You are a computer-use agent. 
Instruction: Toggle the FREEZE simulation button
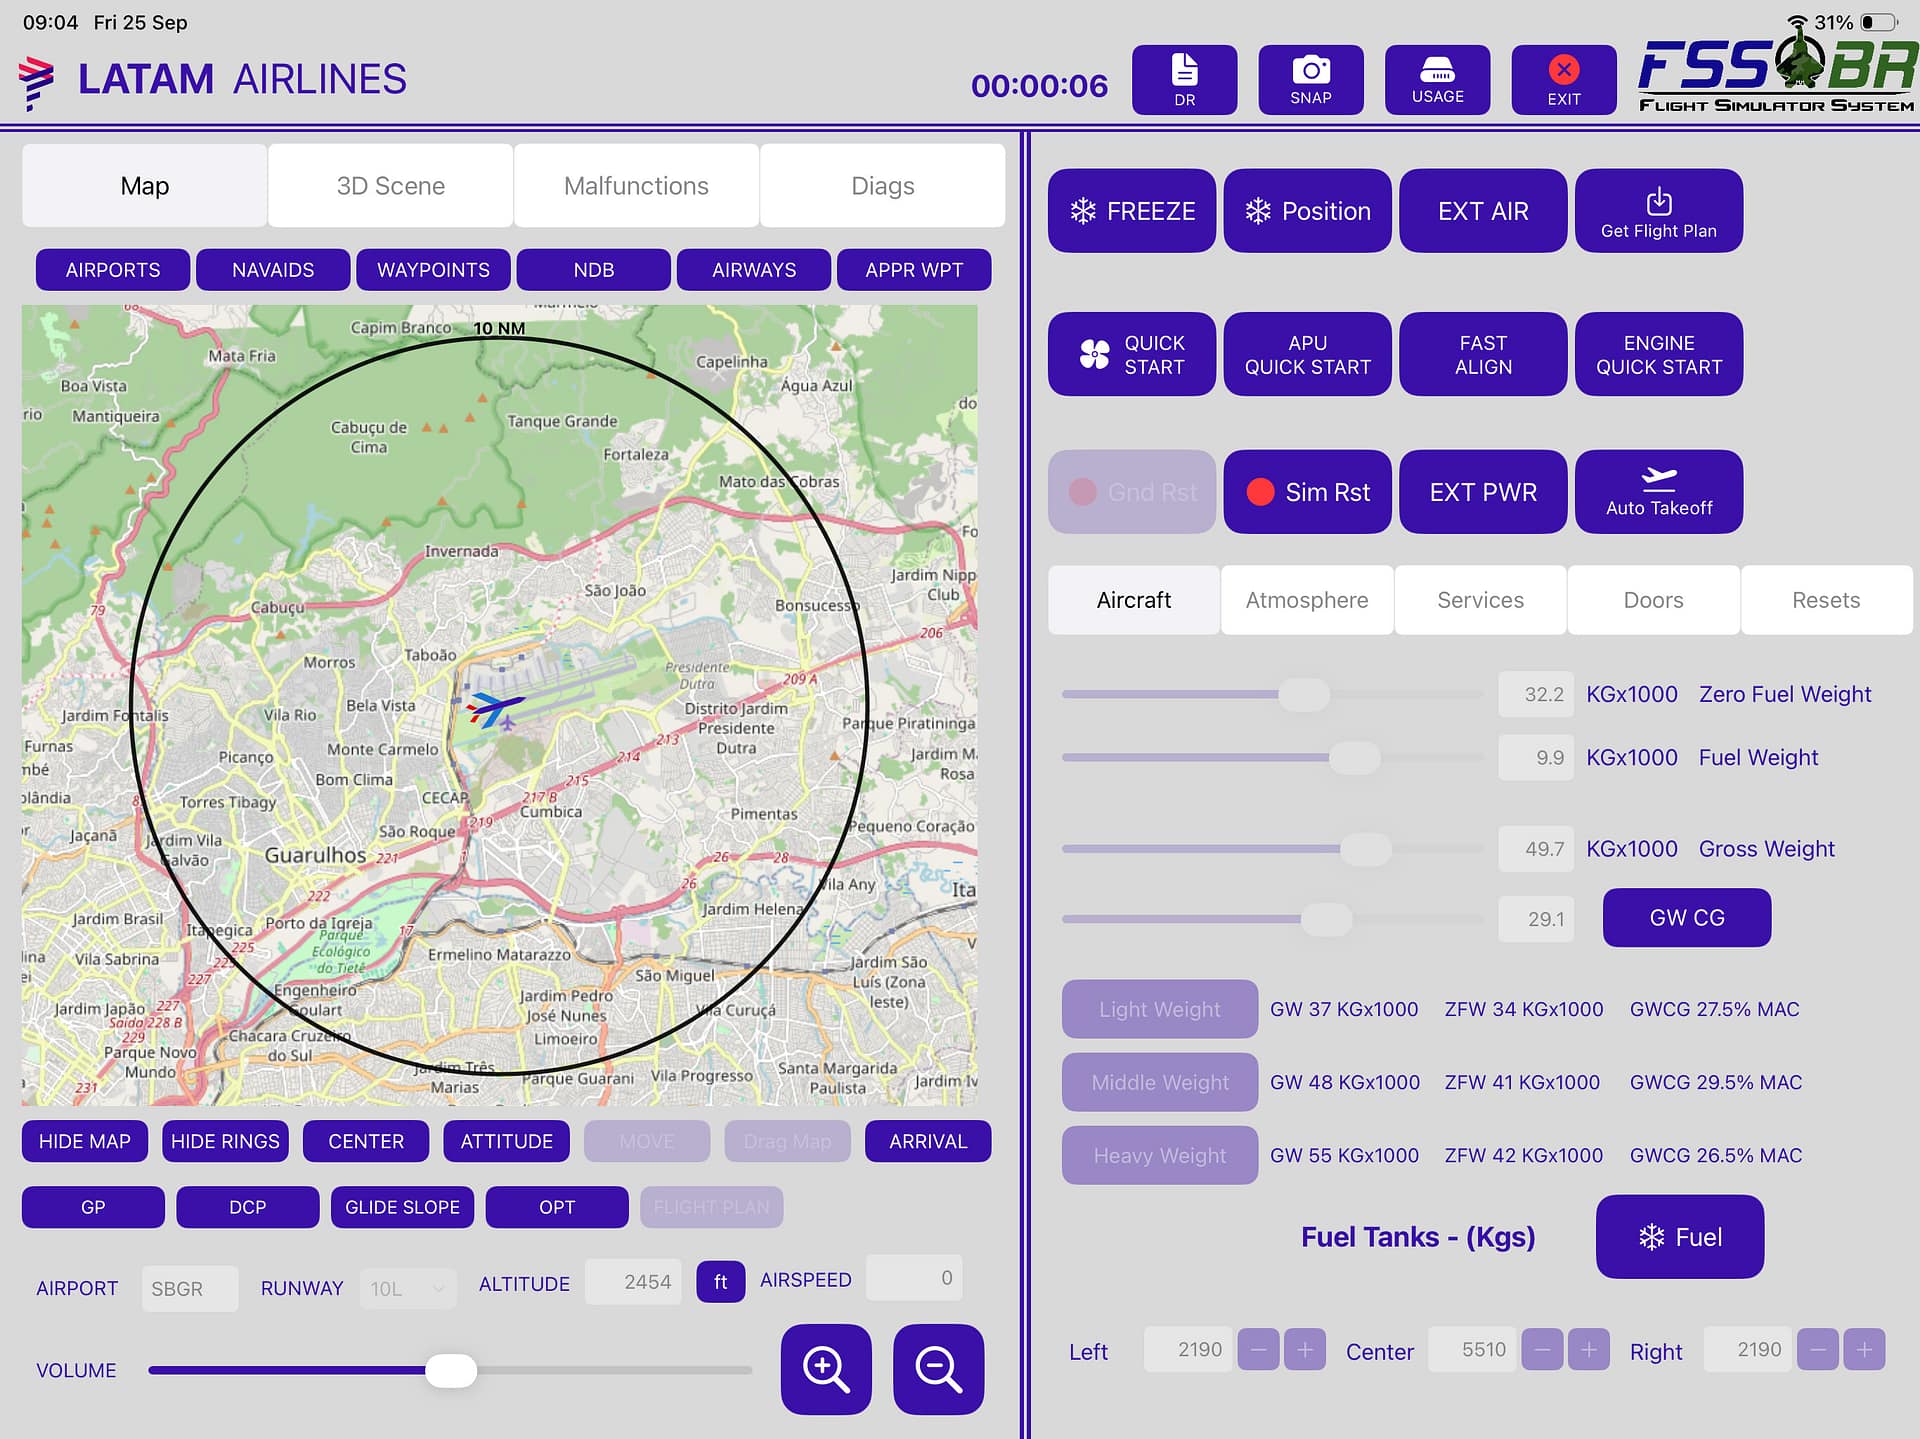[1131, 211]
